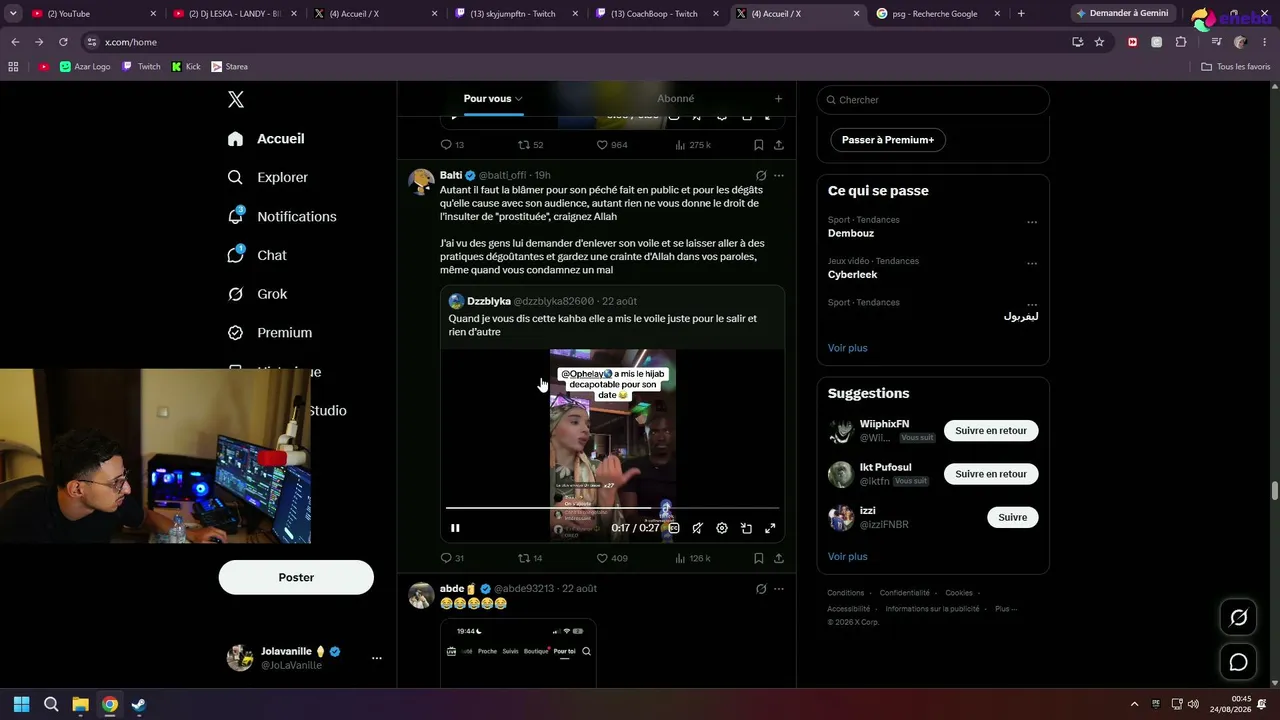This screenshot has width=1280, height=720.
Task: Switch to the Dj LESKA - LANDY tab
Action: (x=234, y=13)
